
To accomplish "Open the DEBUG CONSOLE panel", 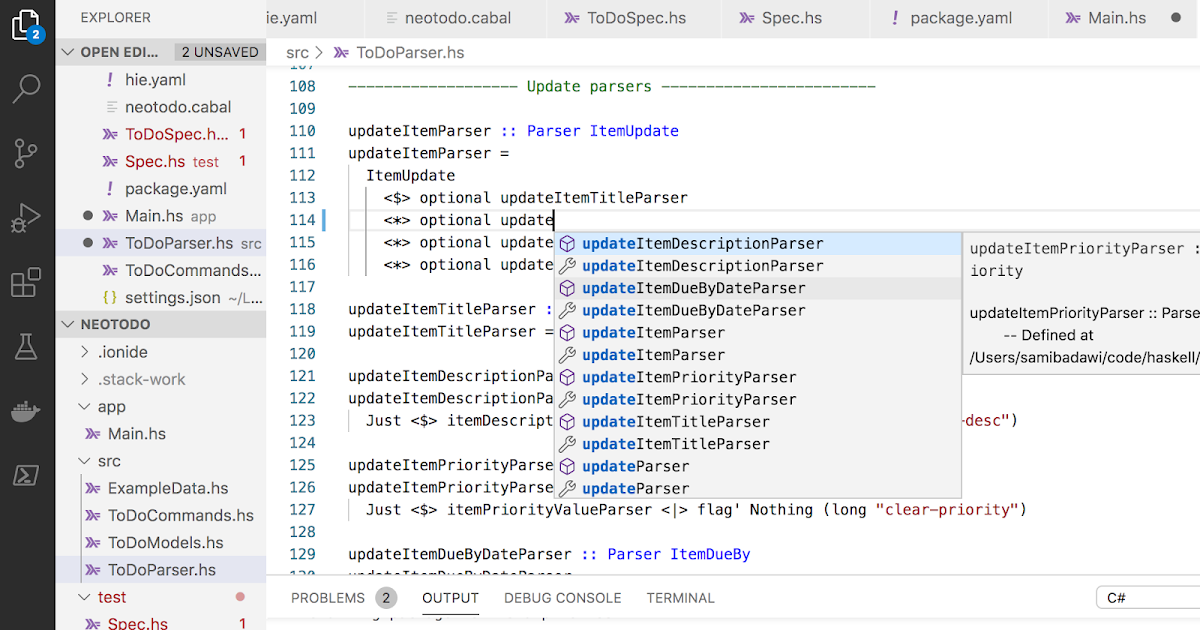I will click(562, 598).
